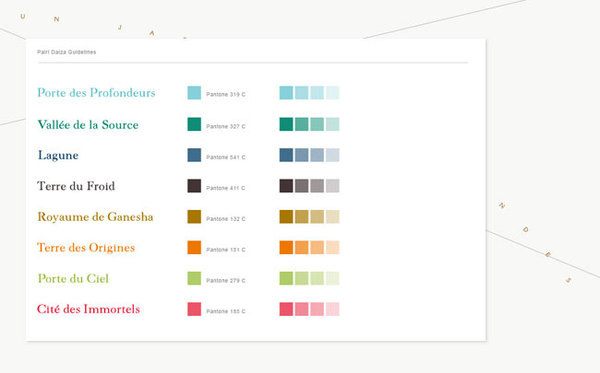Click the Pantone 327 C label
Screen dimensions: 600x373
click(226, 126)
